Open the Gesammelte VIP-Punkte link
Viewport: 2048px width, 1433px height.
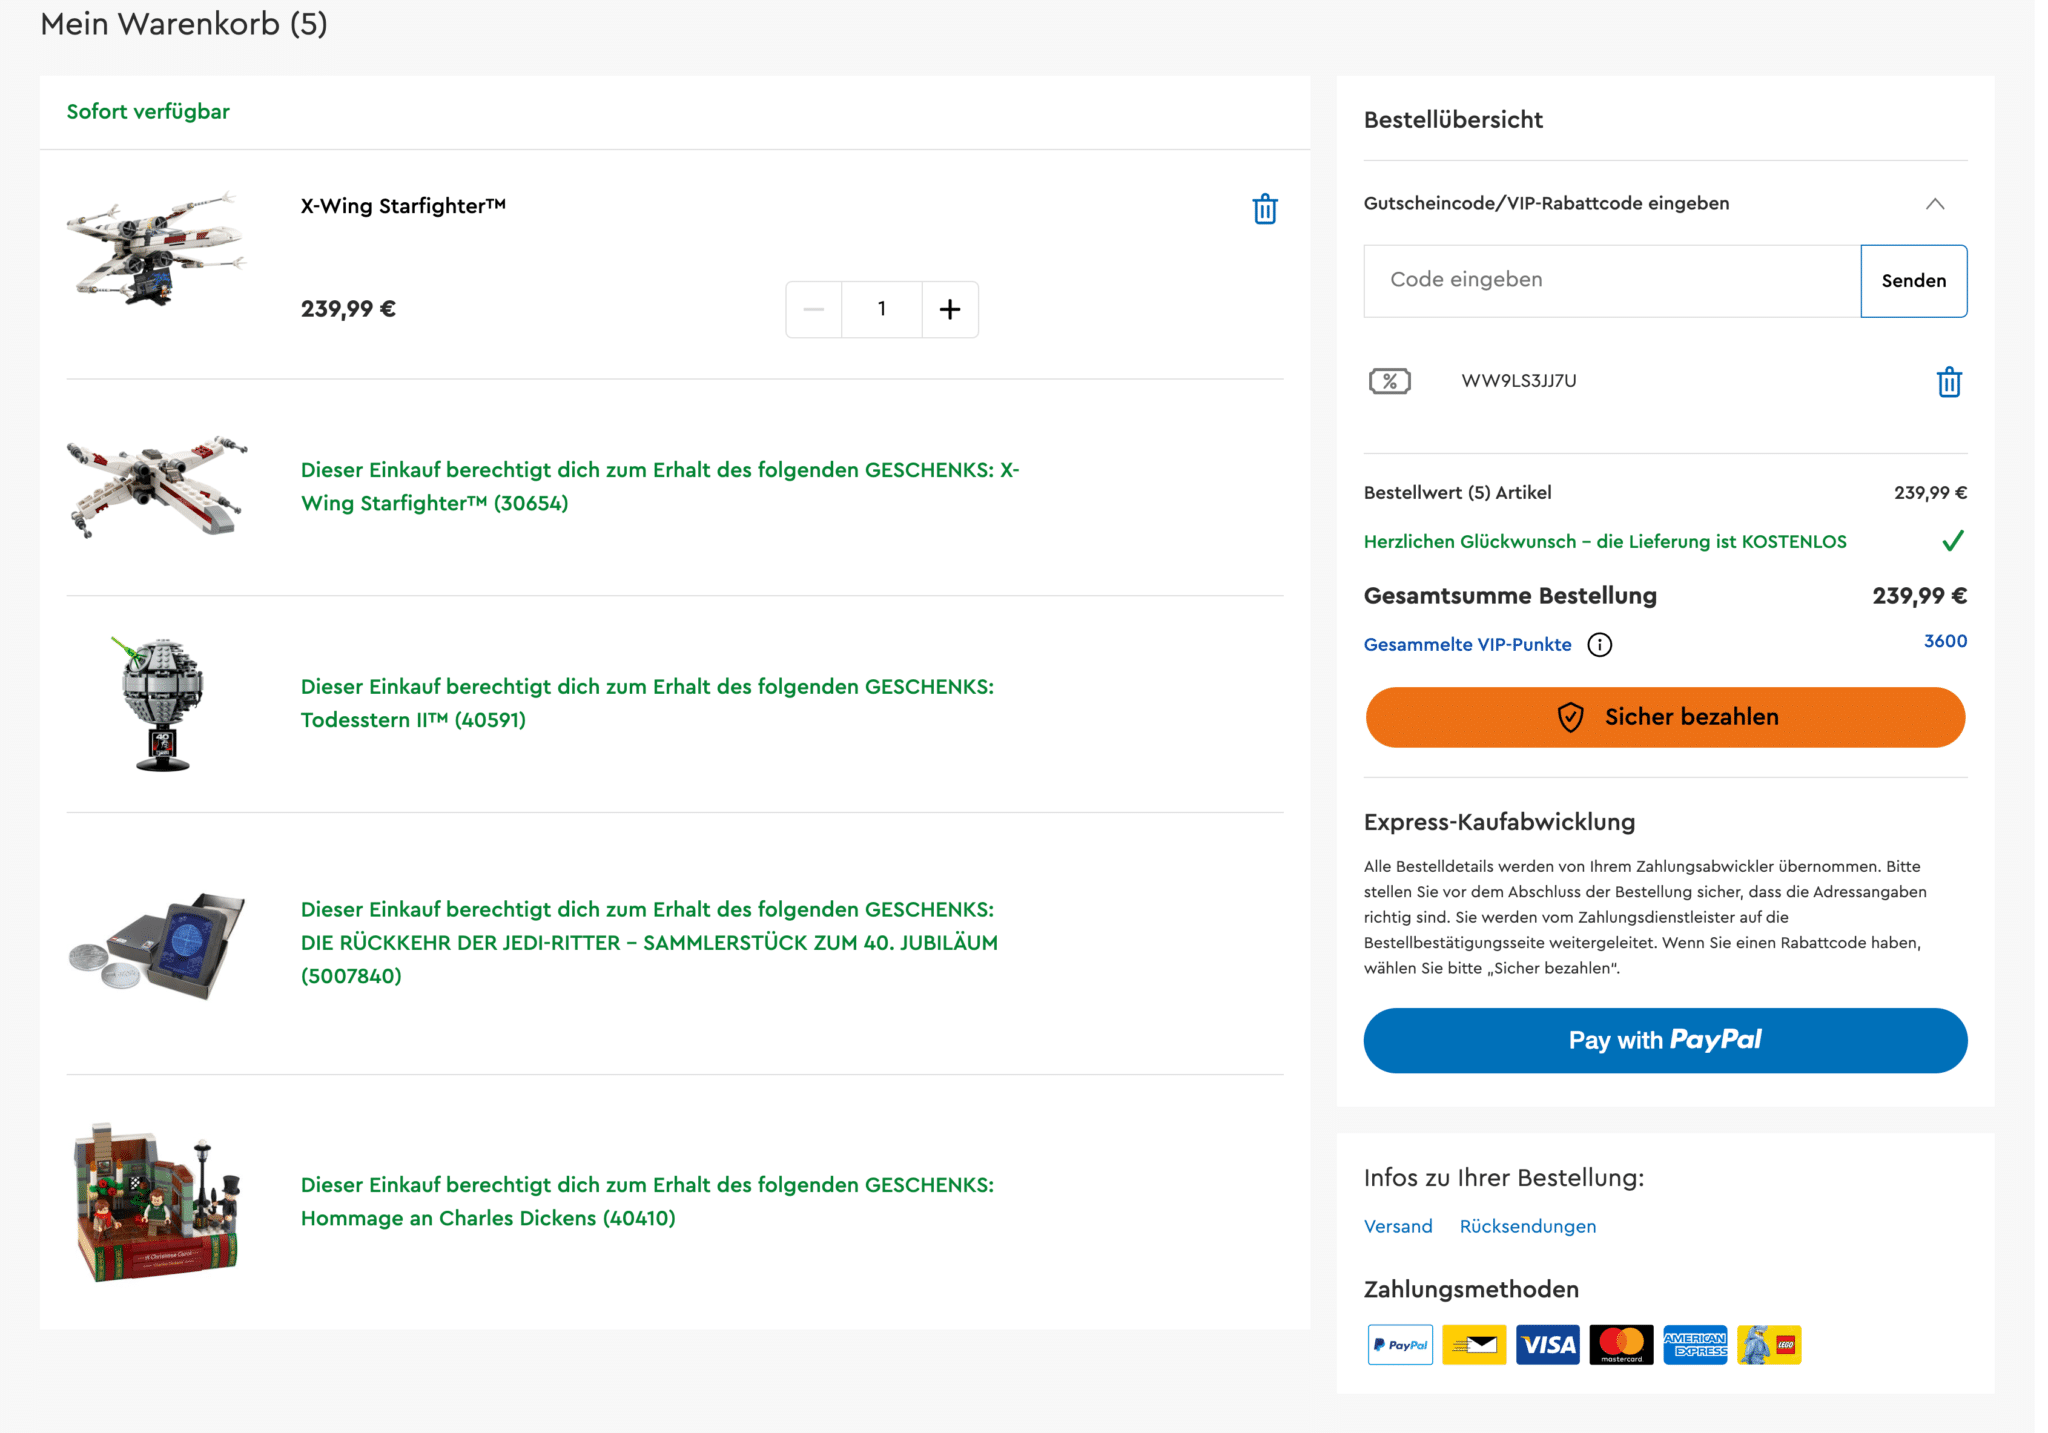pos(1467,645)
